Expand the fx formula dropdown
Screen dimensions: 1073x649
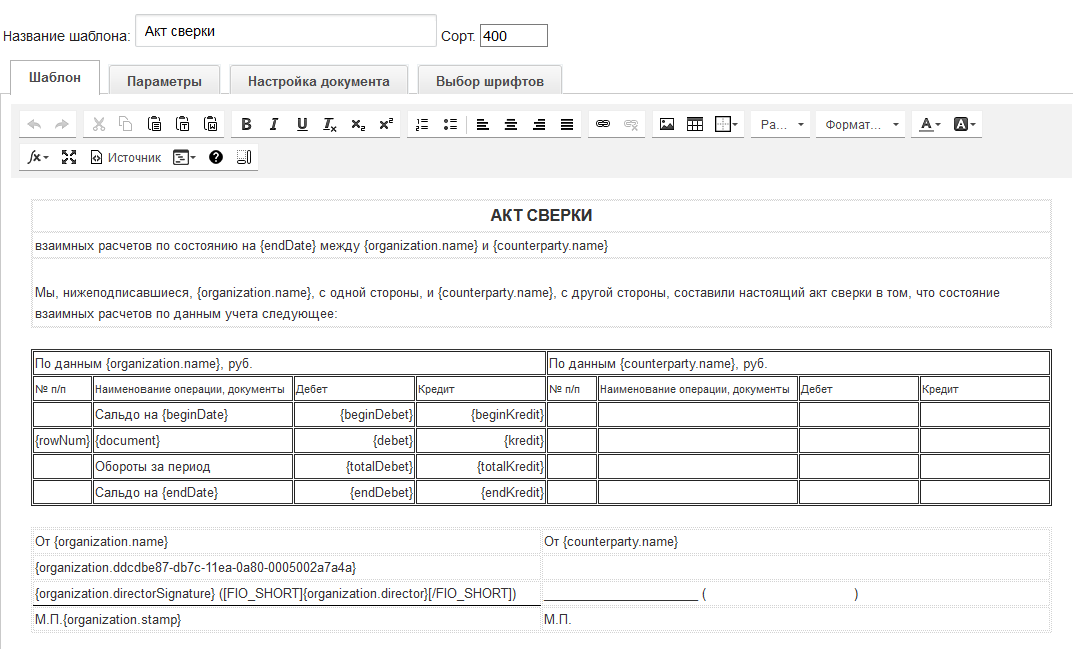(38, 157)
